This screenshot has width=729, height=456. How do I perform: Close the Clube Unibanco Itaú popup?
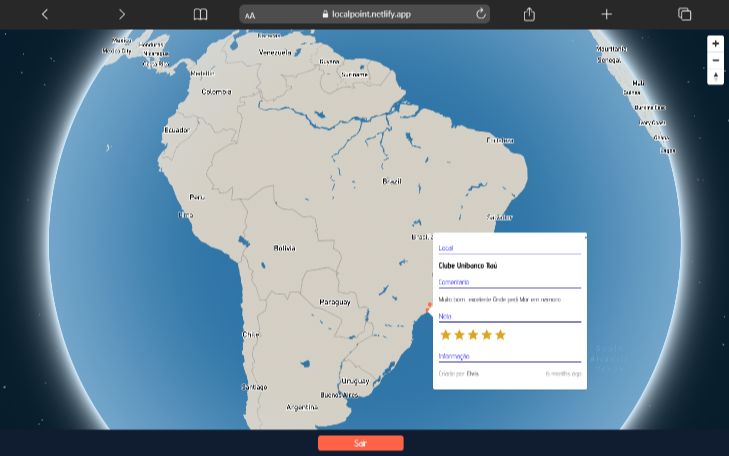[x=585, y=237]
